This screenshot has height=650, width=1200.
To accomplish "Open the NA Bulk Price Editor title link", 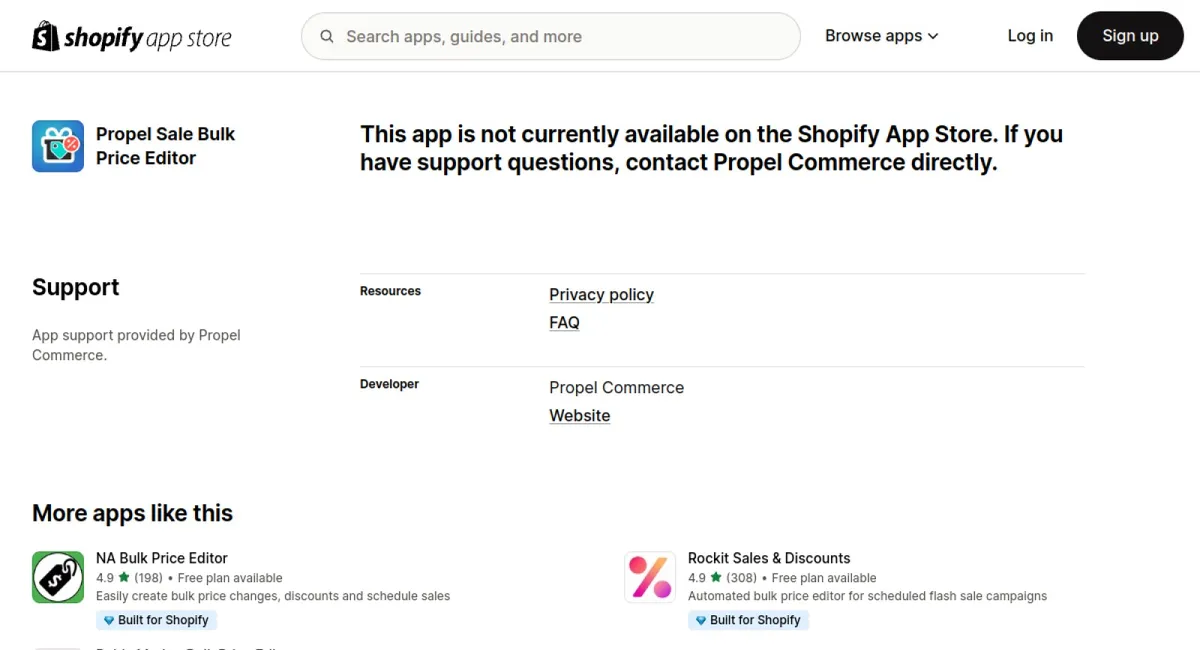I will click(162, 558).
